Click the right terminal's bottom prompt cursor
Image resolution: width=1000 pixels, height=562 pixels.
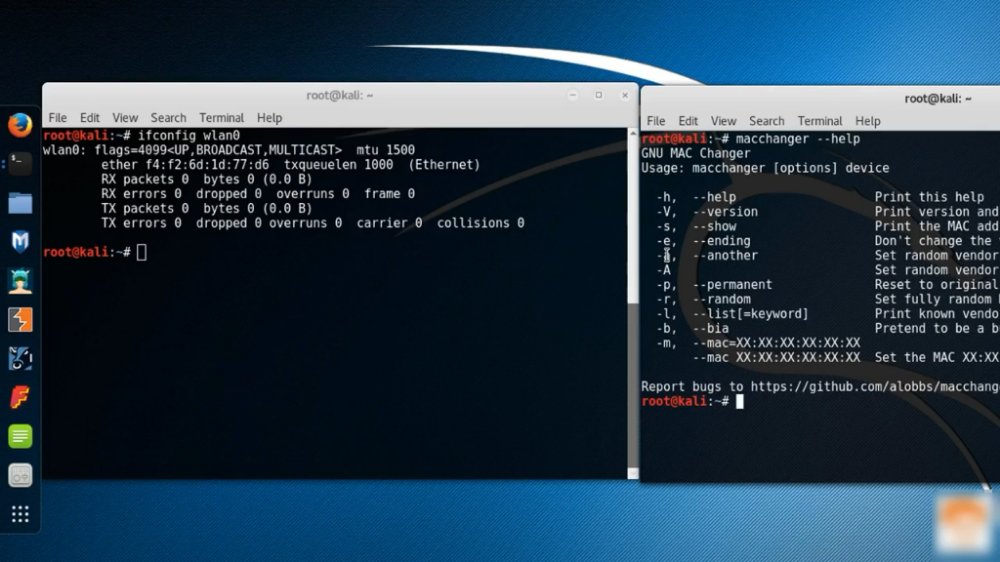tap(739, 401)
